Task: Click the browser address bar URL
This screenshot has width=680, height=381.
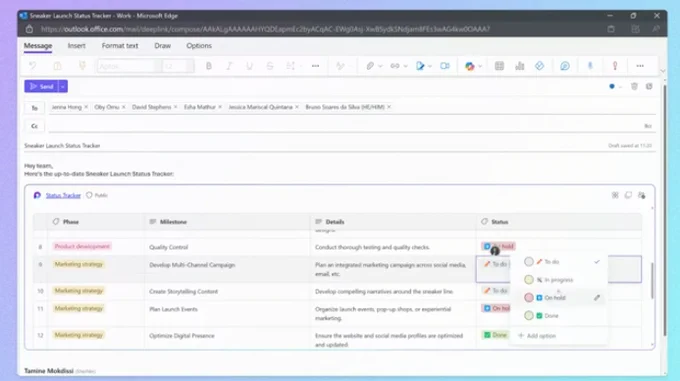Action: (x=265, y=29)
